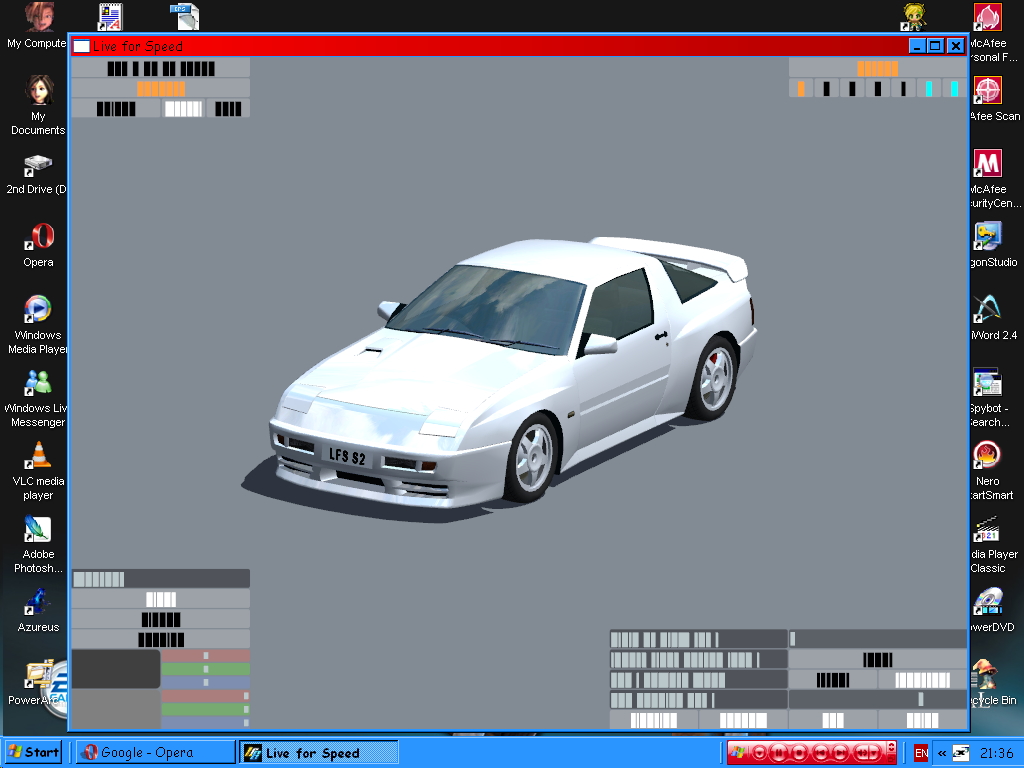Click the 21:36 system clock
Image resolution: width=1024 pixels, height=768 pixels.
997,753
